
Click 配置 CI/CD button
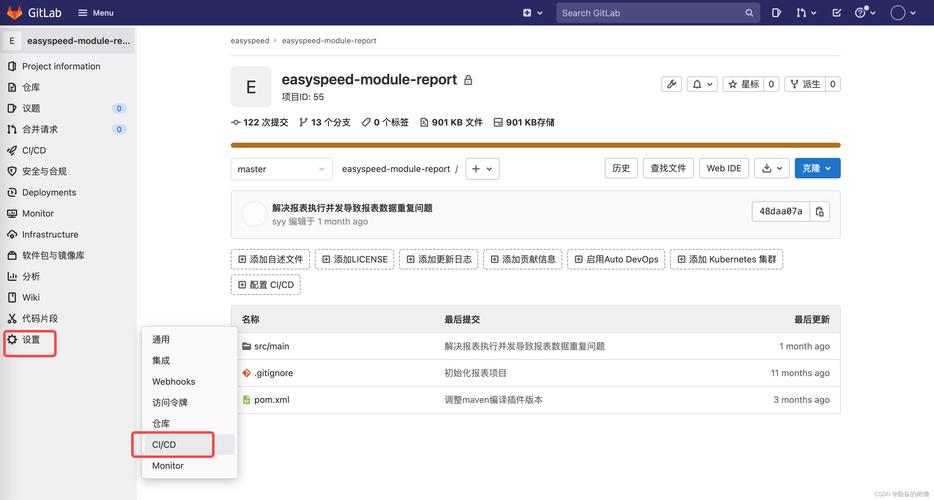point(266,285)
